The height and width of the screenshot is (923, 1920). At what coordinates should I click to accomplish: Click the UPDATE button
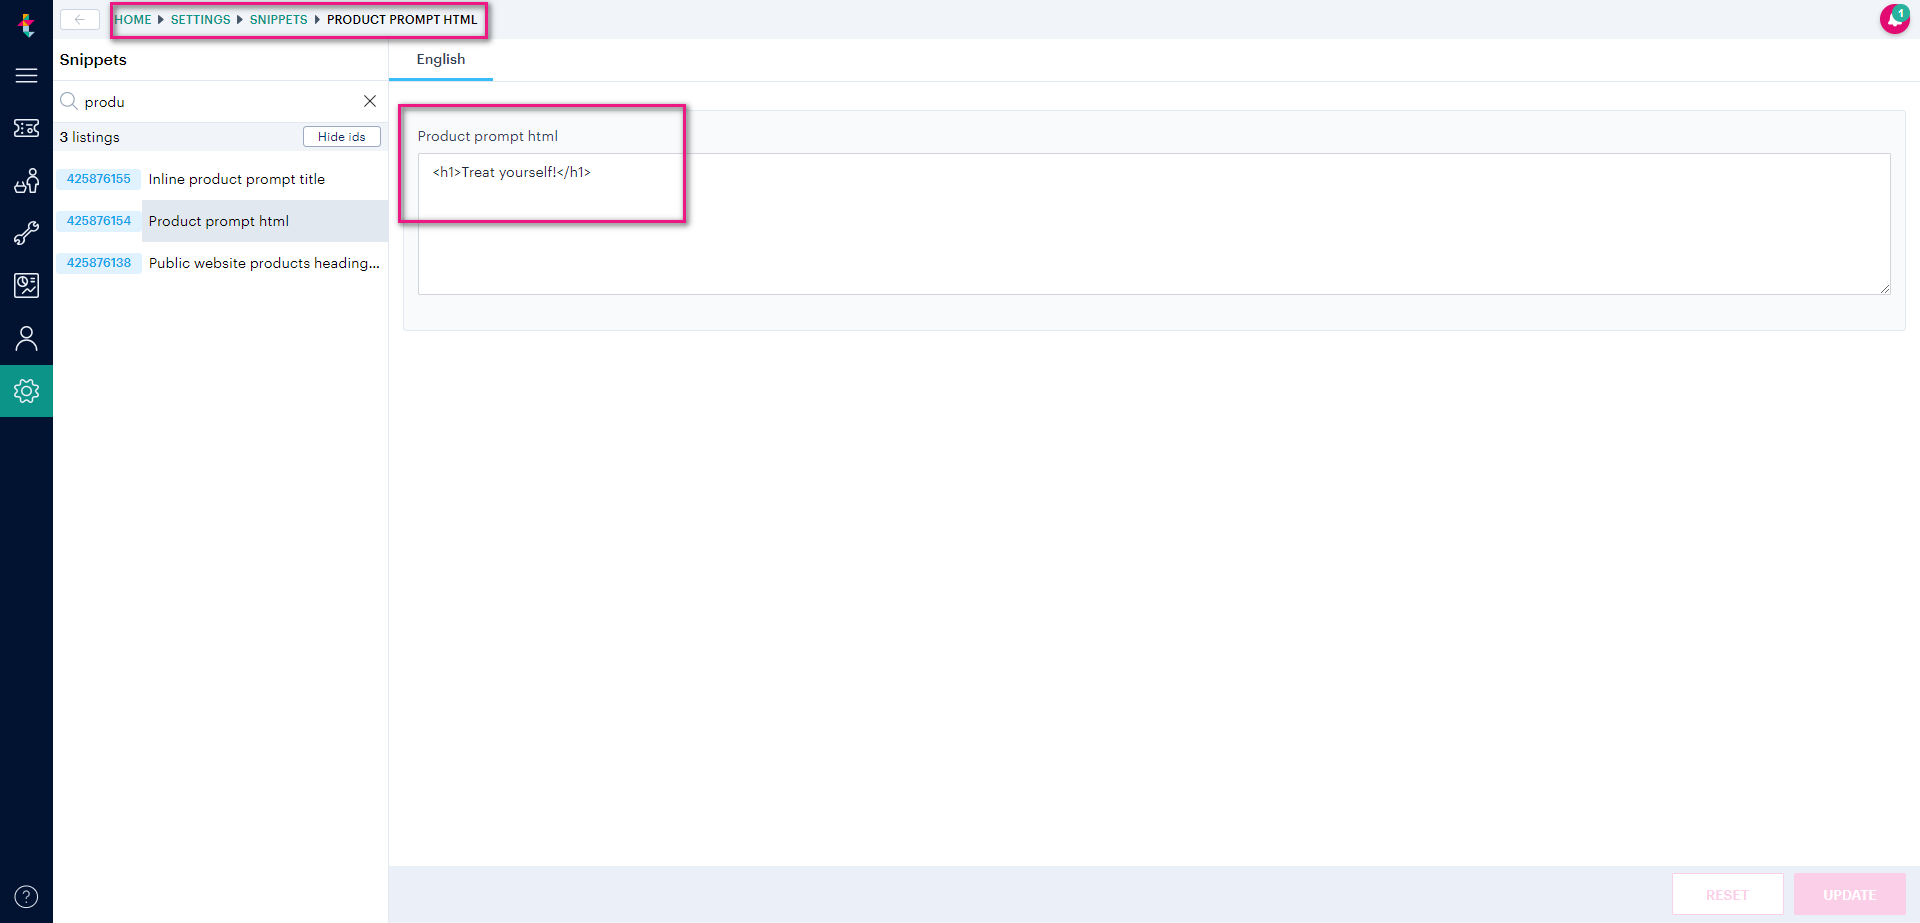click(x=1849, y=895)
